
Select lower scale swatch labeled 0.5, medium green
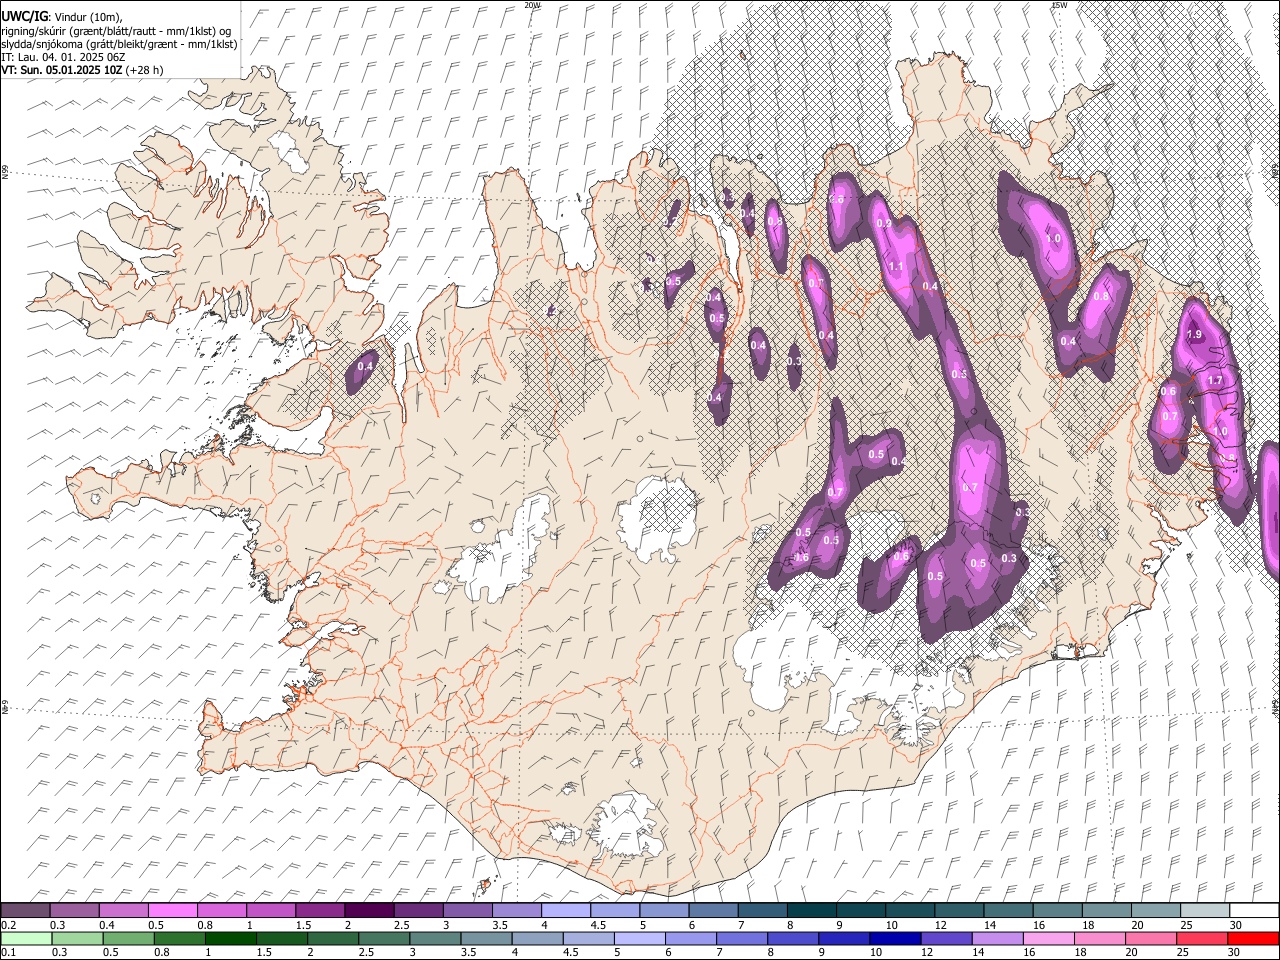128,938
